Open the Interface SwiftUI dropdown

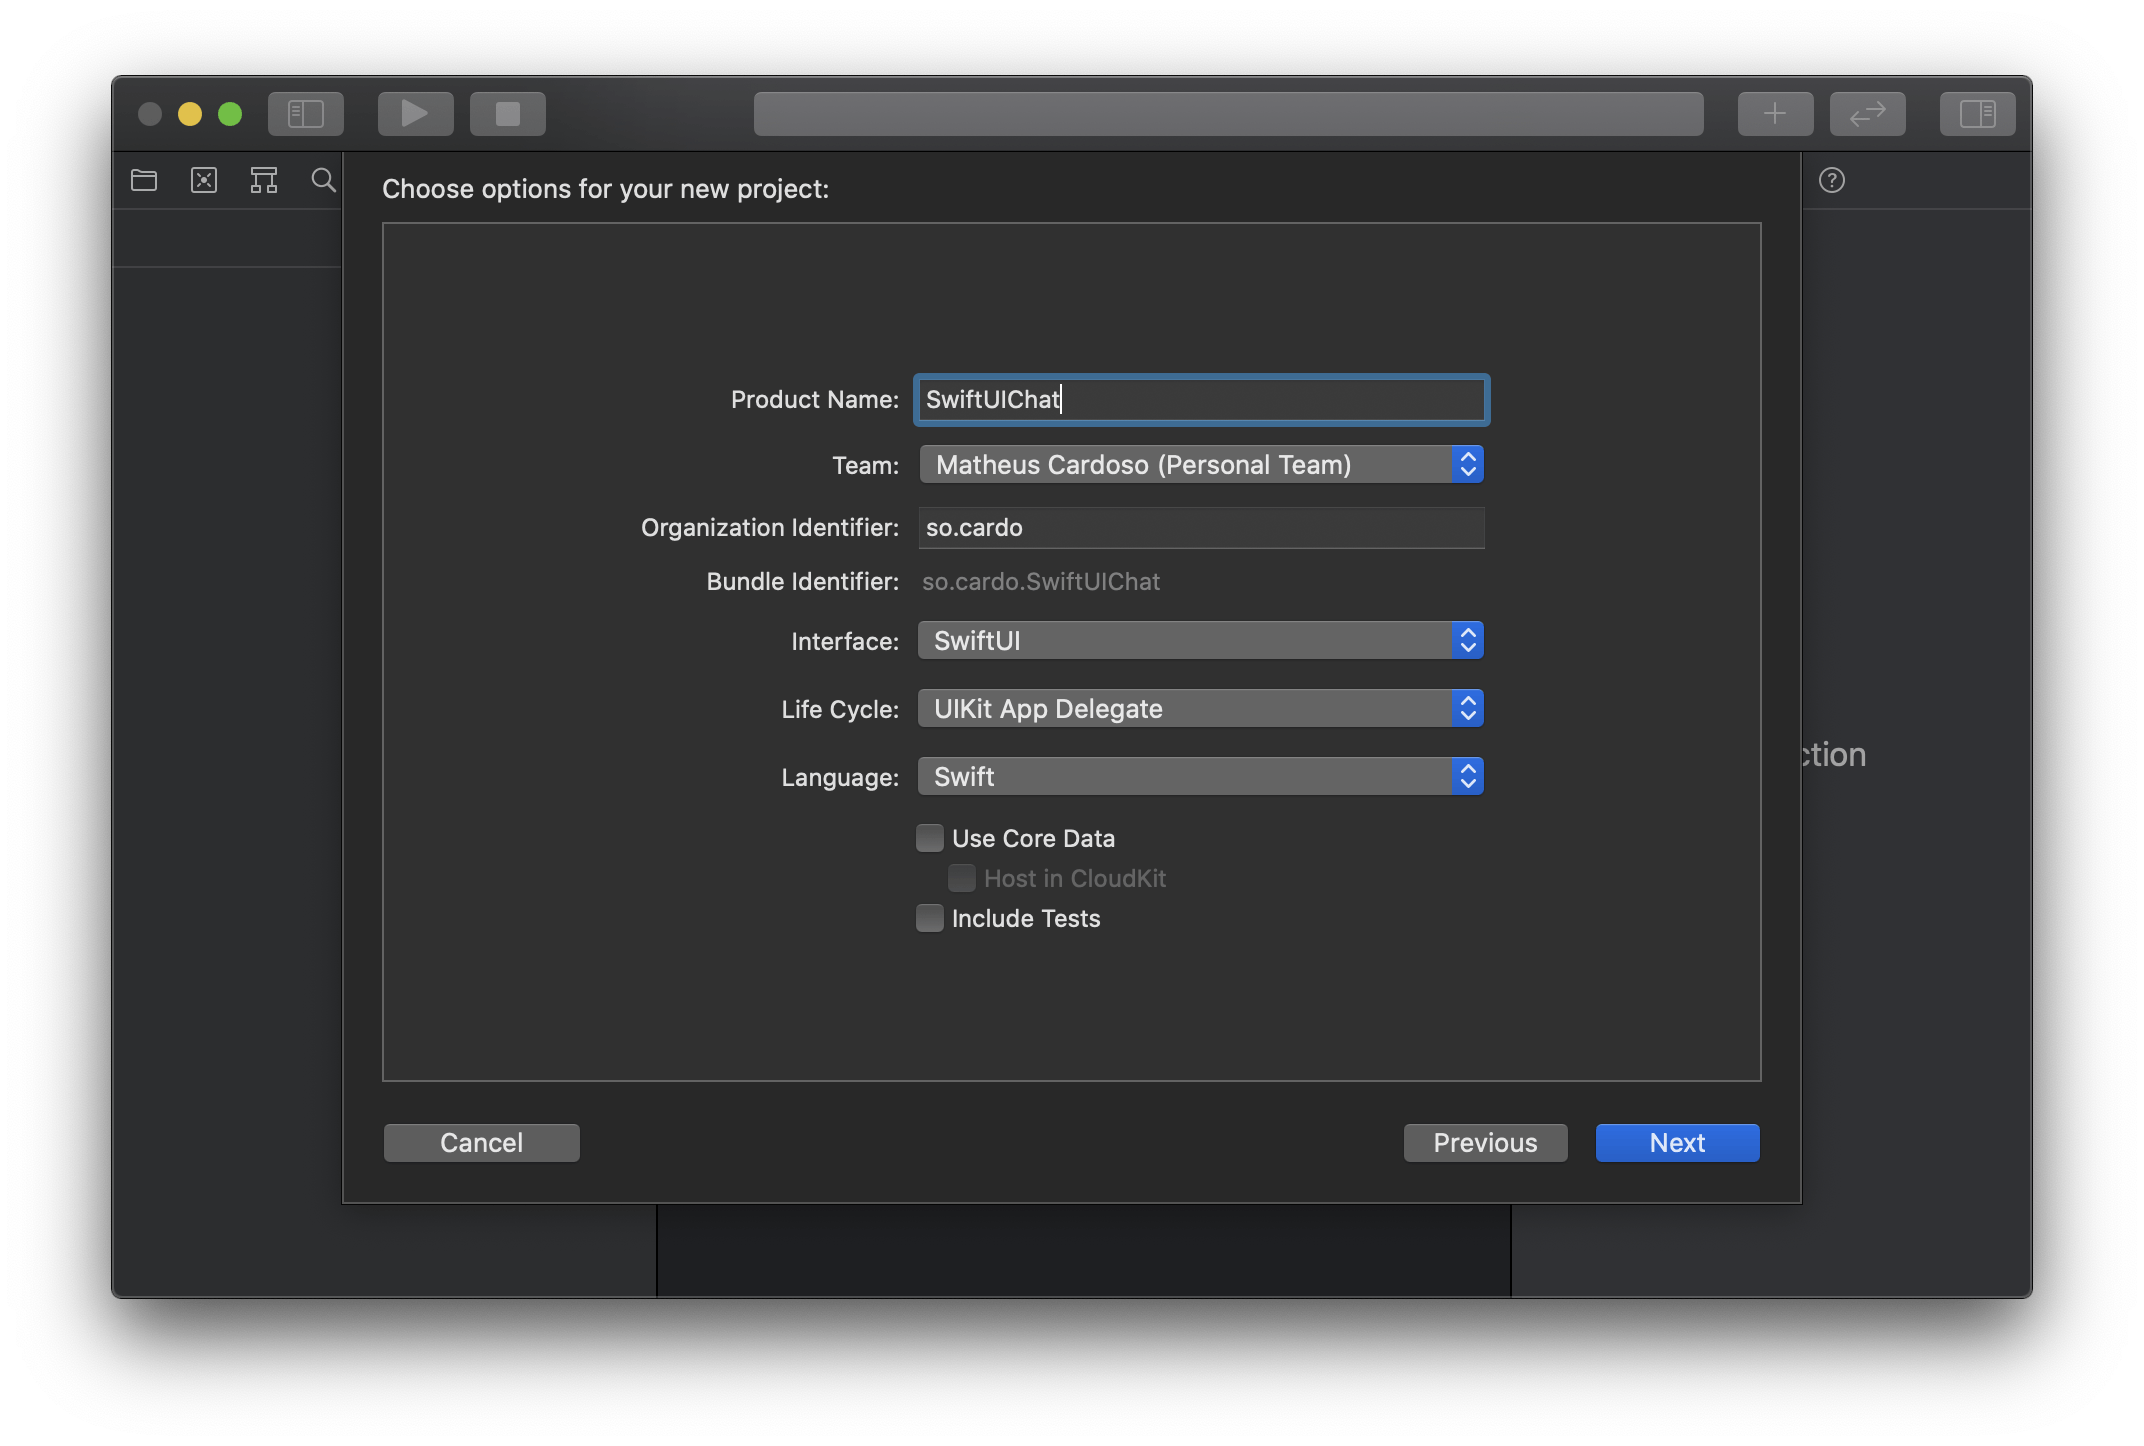[x=1200, y=641]
